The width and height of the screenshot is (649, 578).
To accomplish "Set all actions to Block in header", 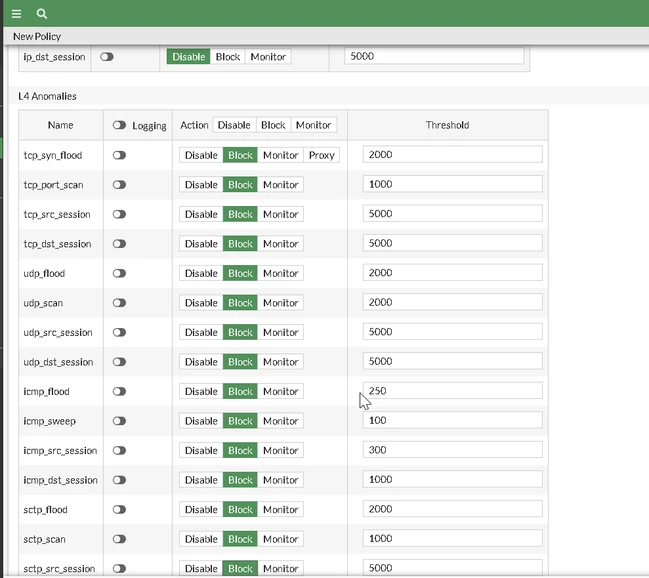I will click(273, 125).
